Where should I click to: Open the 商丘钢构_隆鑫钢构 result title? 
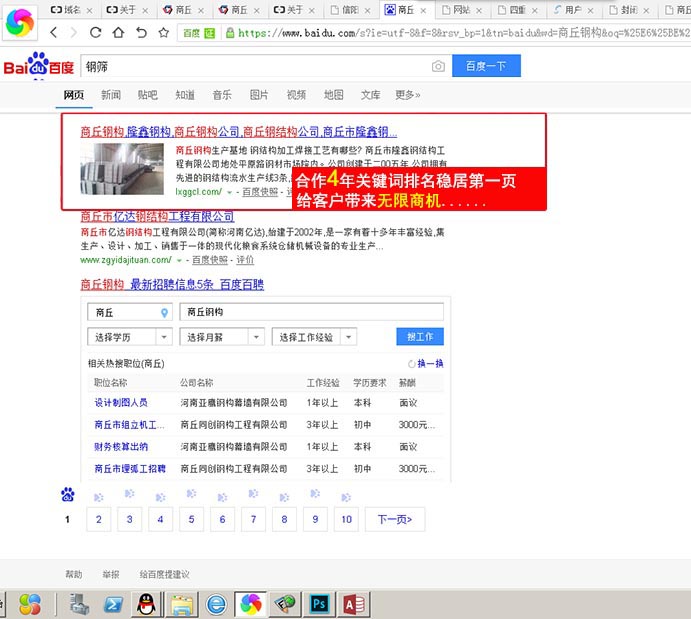tap(238, 132)
